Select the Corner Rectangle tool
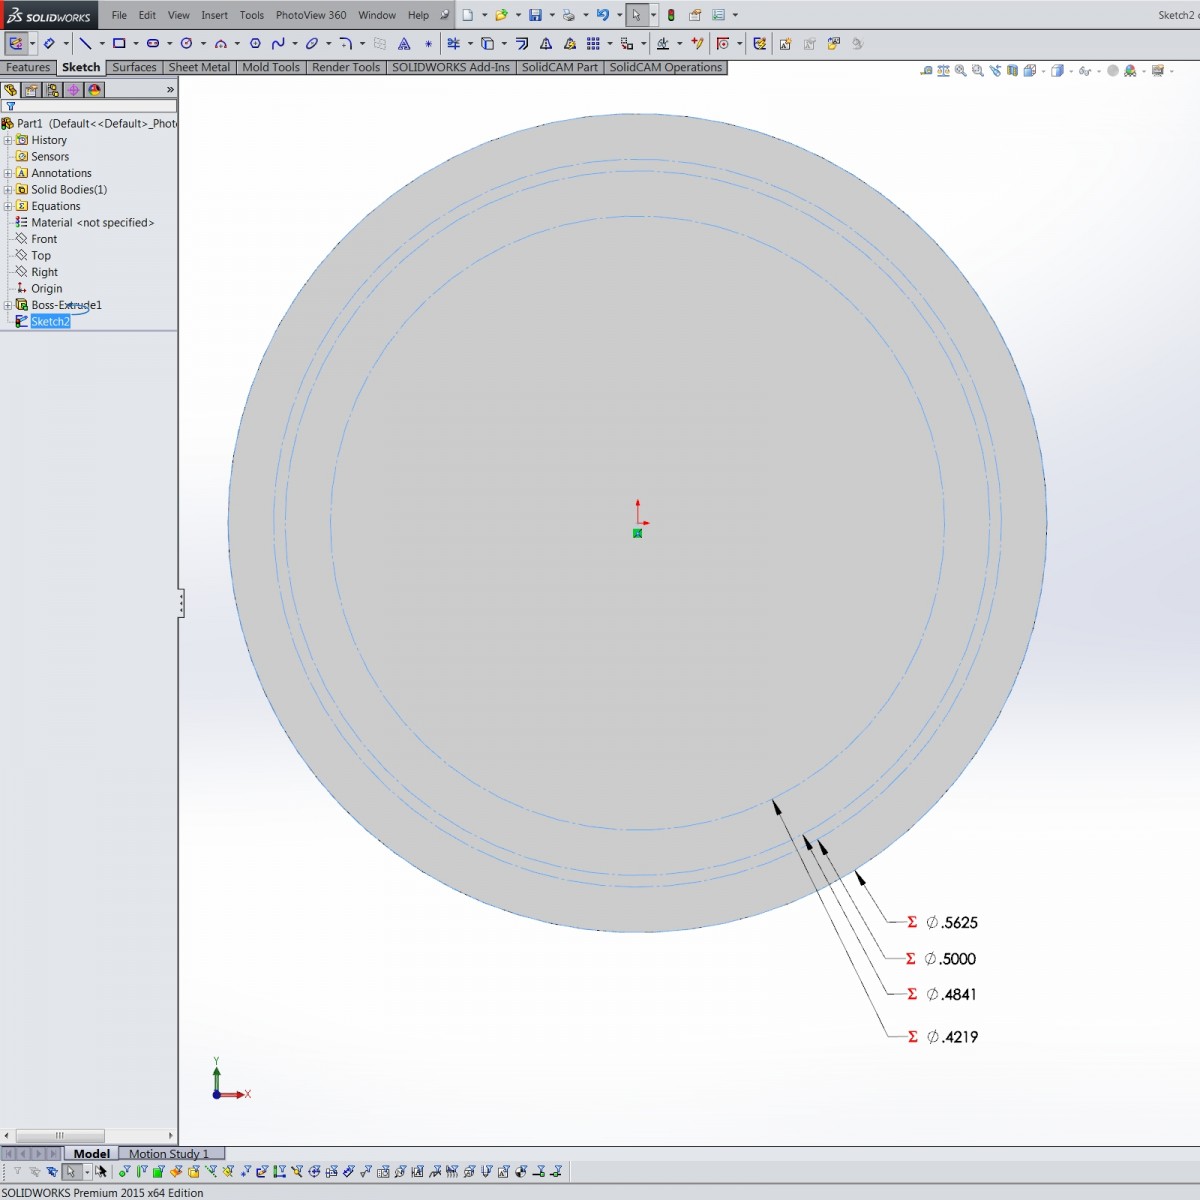 coord(119,43)
